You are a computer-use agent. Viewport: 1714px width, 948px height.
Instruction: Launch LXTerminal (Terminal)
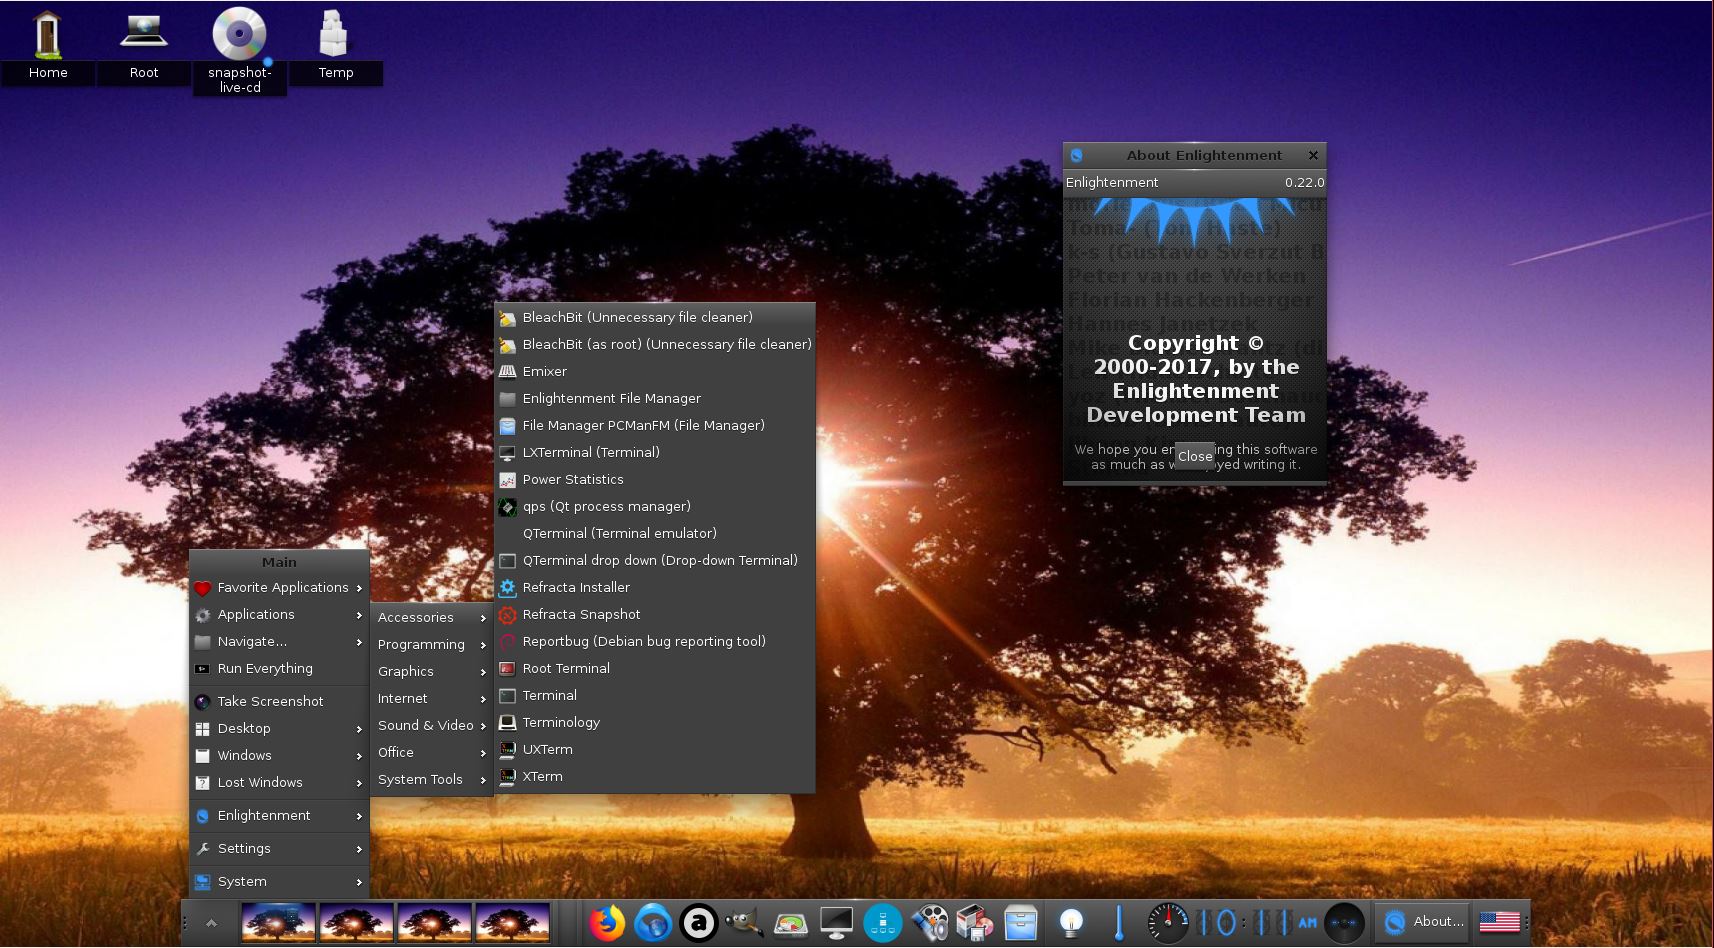click(x=655, y=452)
